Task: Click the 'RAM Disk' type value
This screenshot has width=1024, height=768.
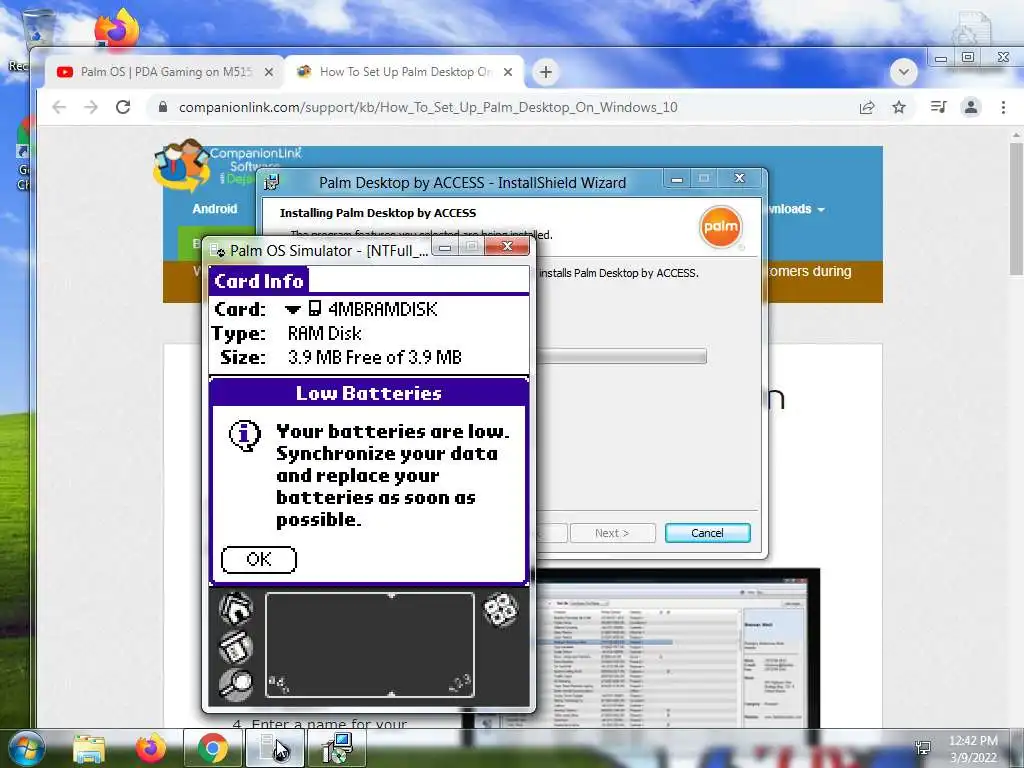Action: (325, 334)
